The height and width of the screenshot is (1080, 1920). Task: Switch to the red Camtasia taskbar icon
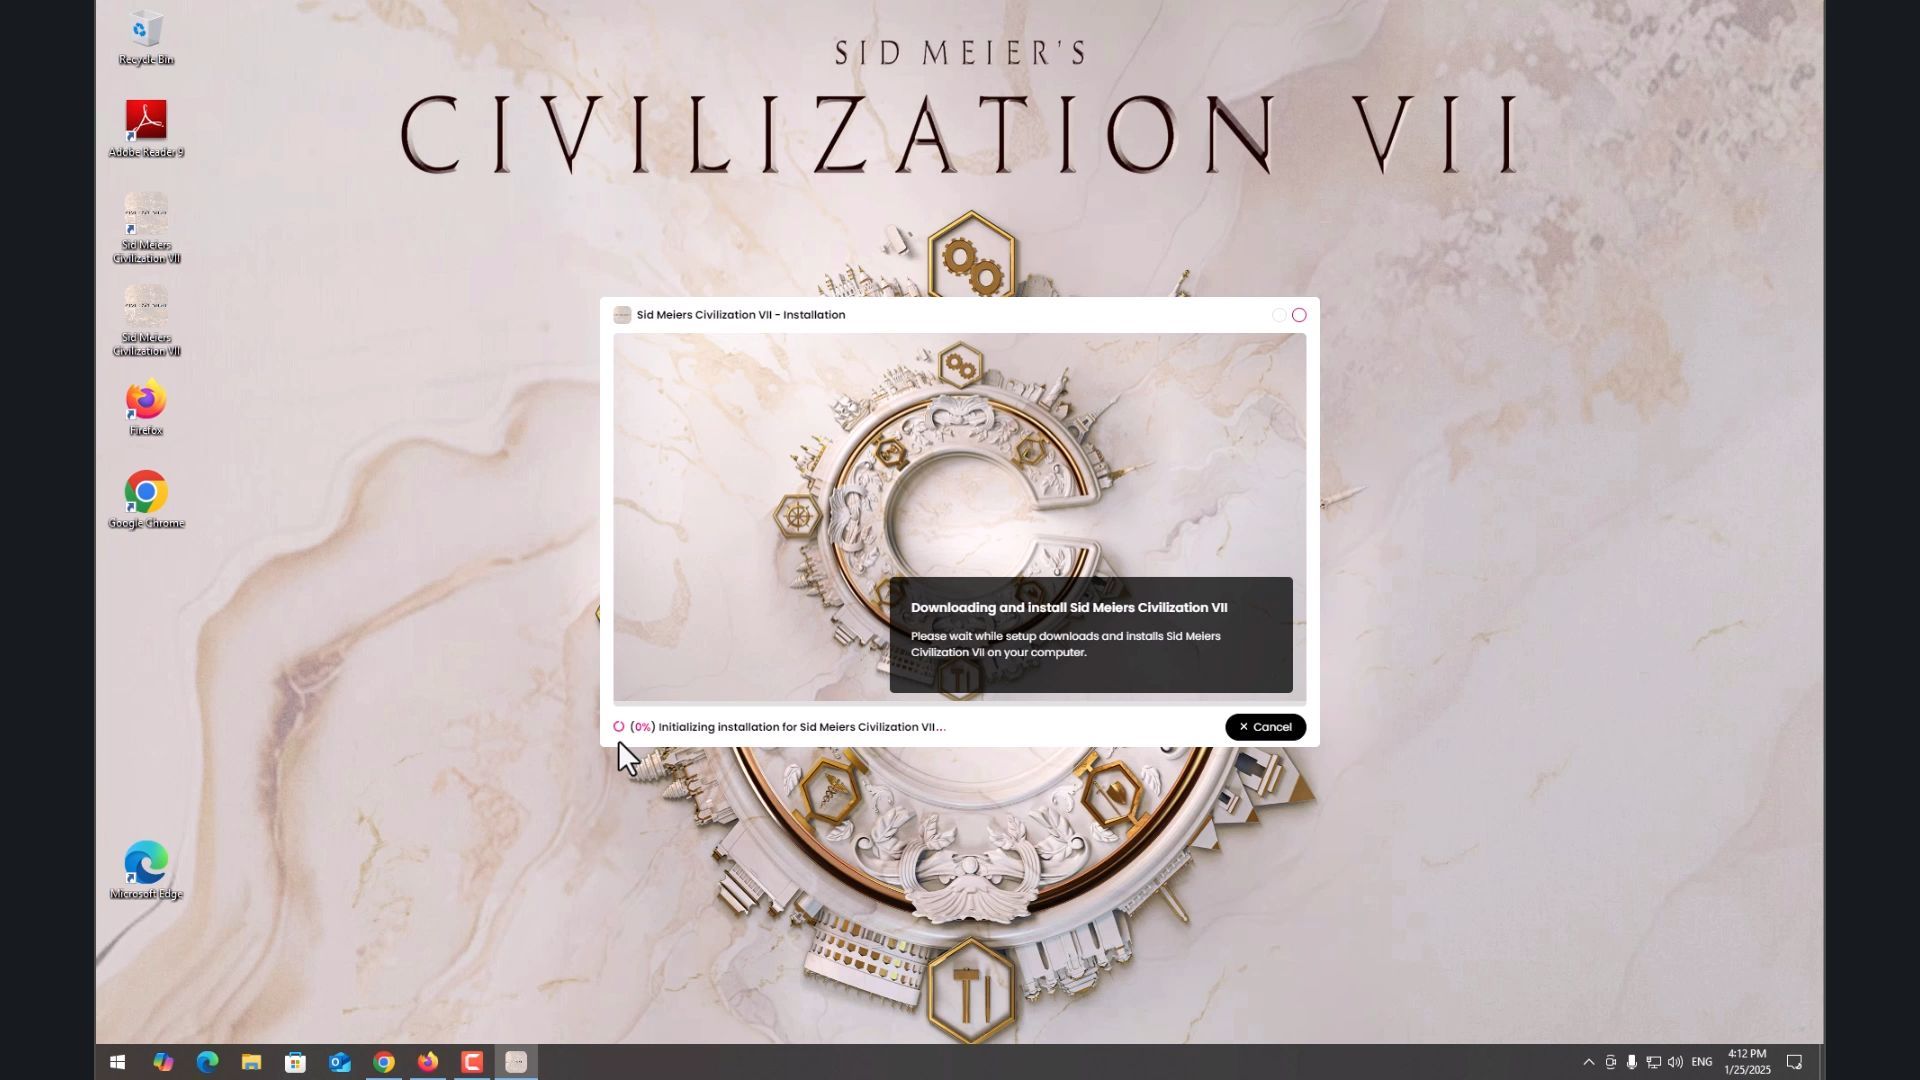472,1062
